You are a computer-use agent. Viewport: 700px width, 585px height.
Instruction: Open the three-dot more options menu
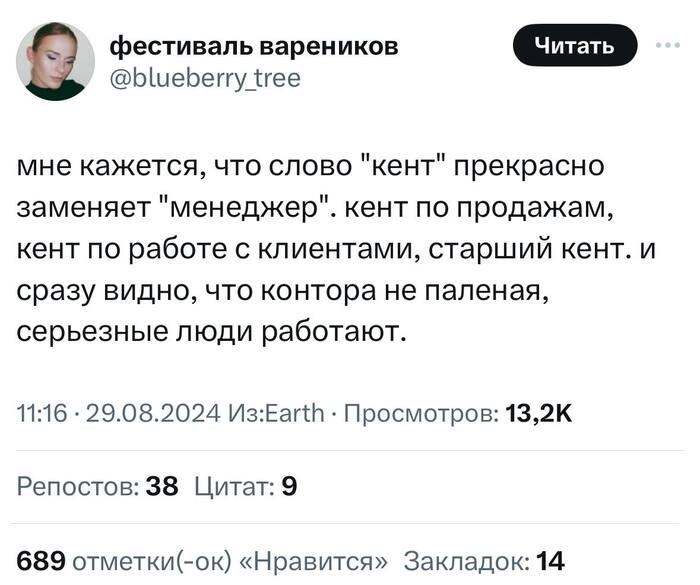[664, 46]
